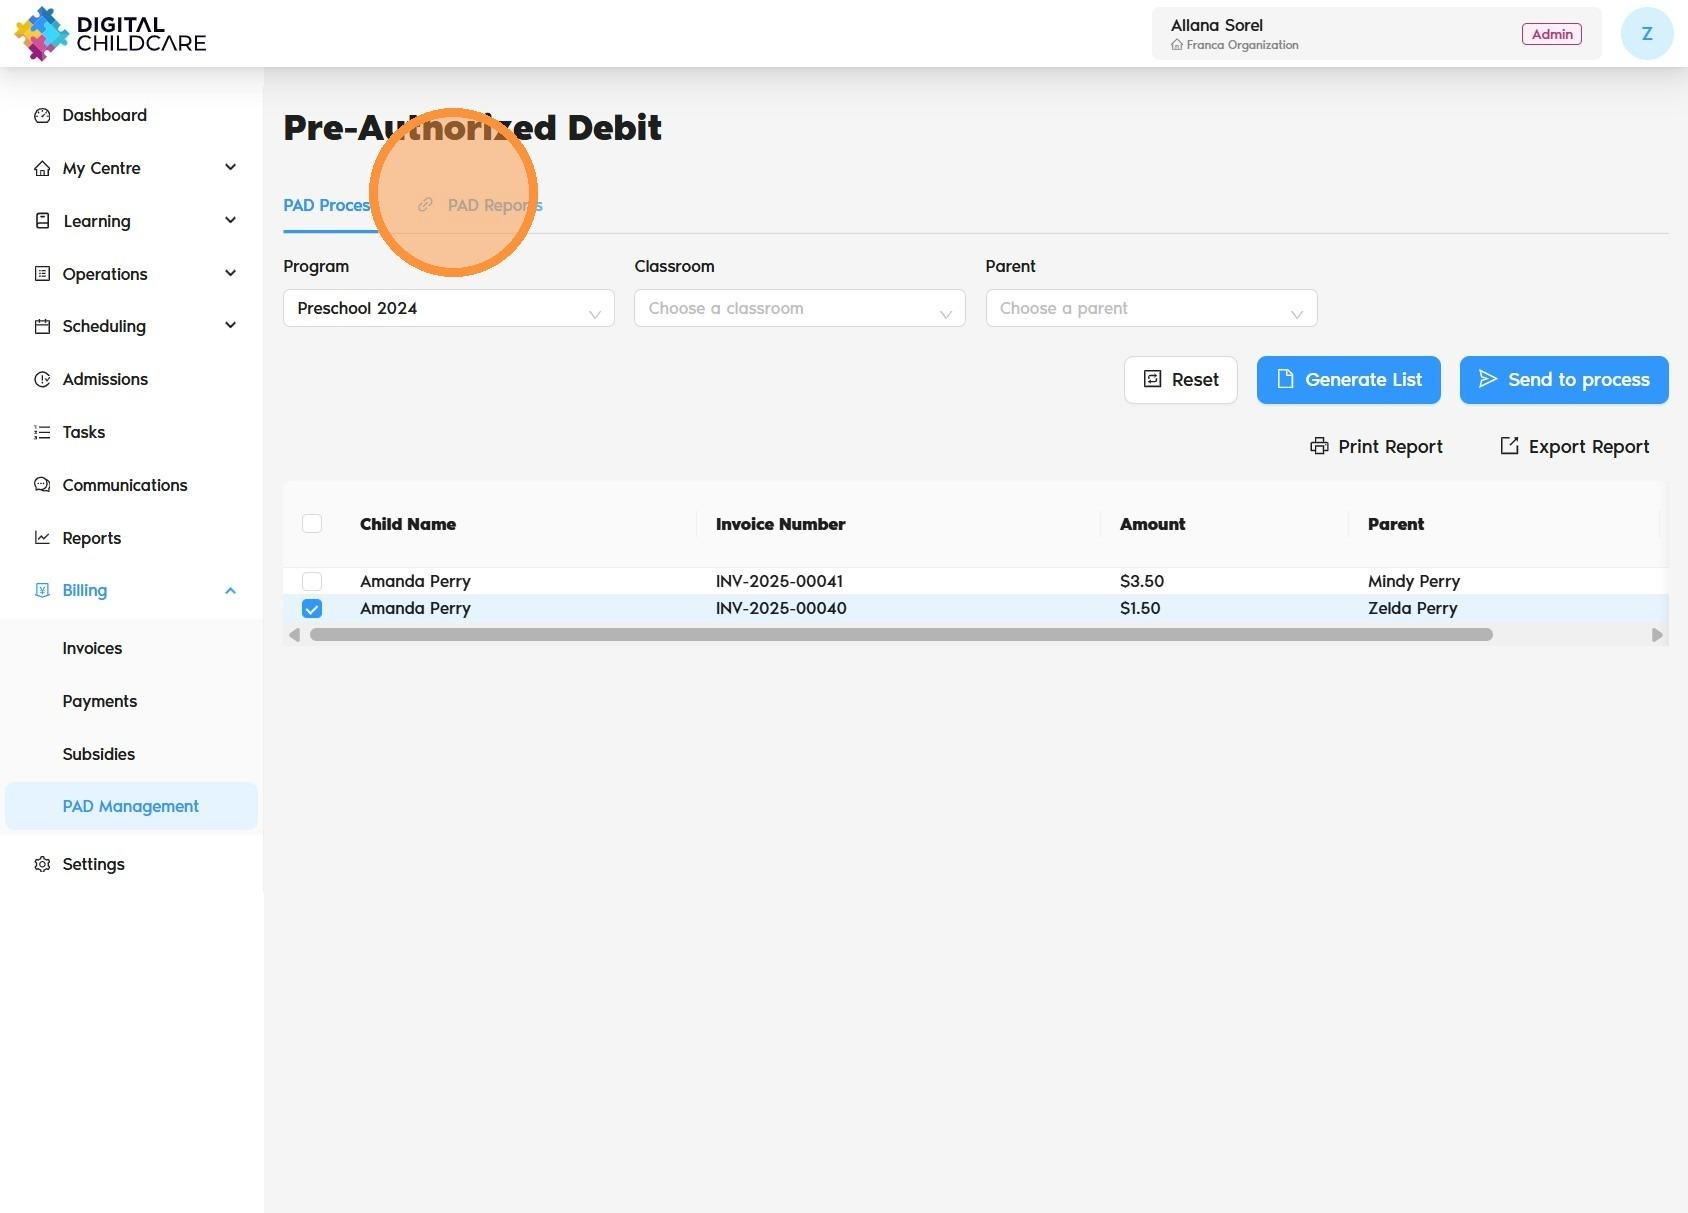The height and width of the screenshot is (1213, 1688).
Task: Expand the Scheduling menu chevron
Action: (x=230, y=325)
